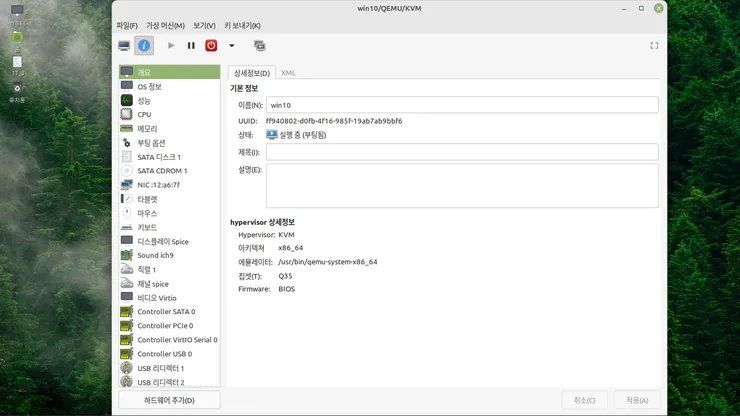Viewport: 740px width, 416px height.
Task: Click the greyed-out run play button
Action: 171,46
